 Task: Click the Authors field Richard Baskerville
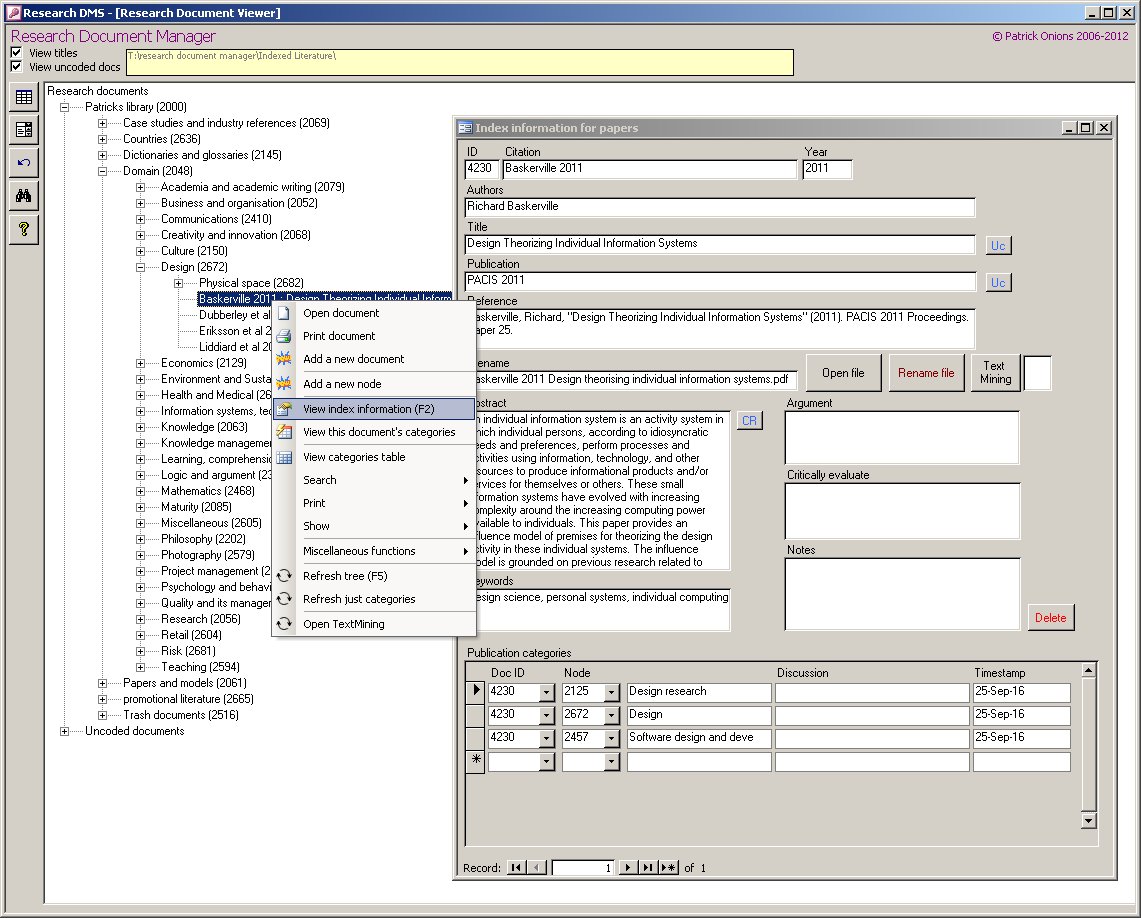click(720, 207)
